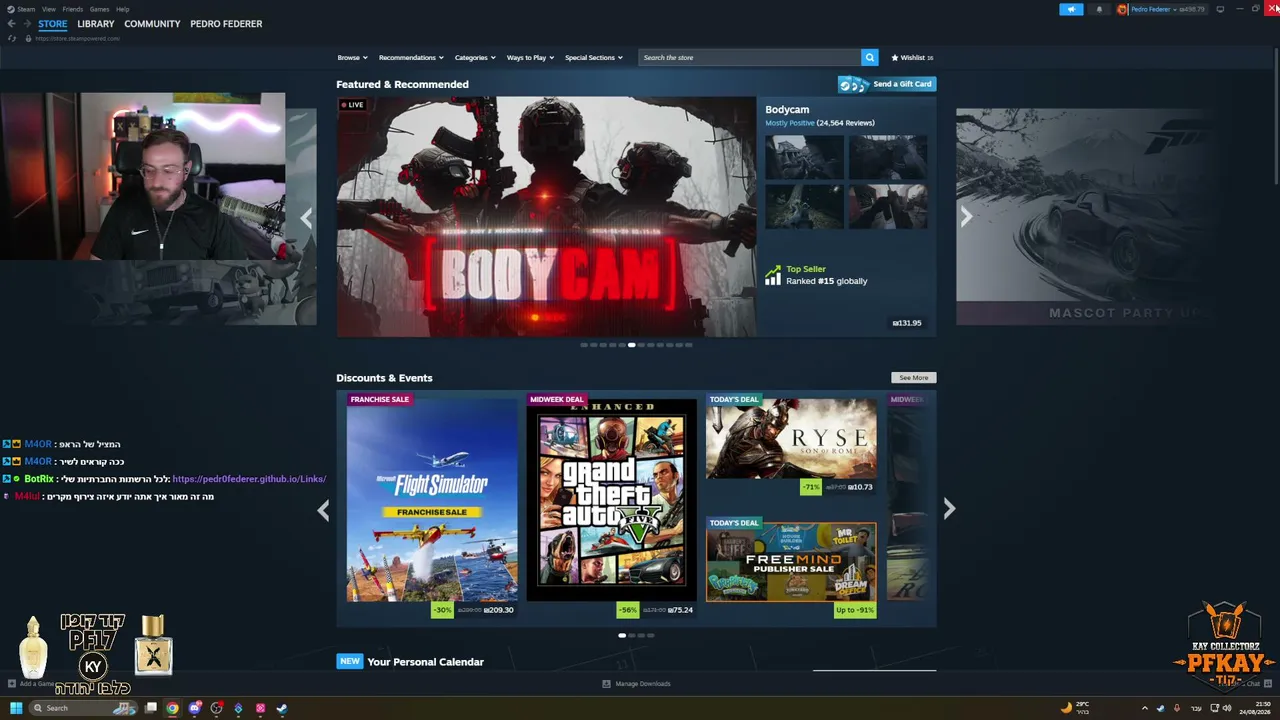Open Google Chrome from the taskbar

172,708
